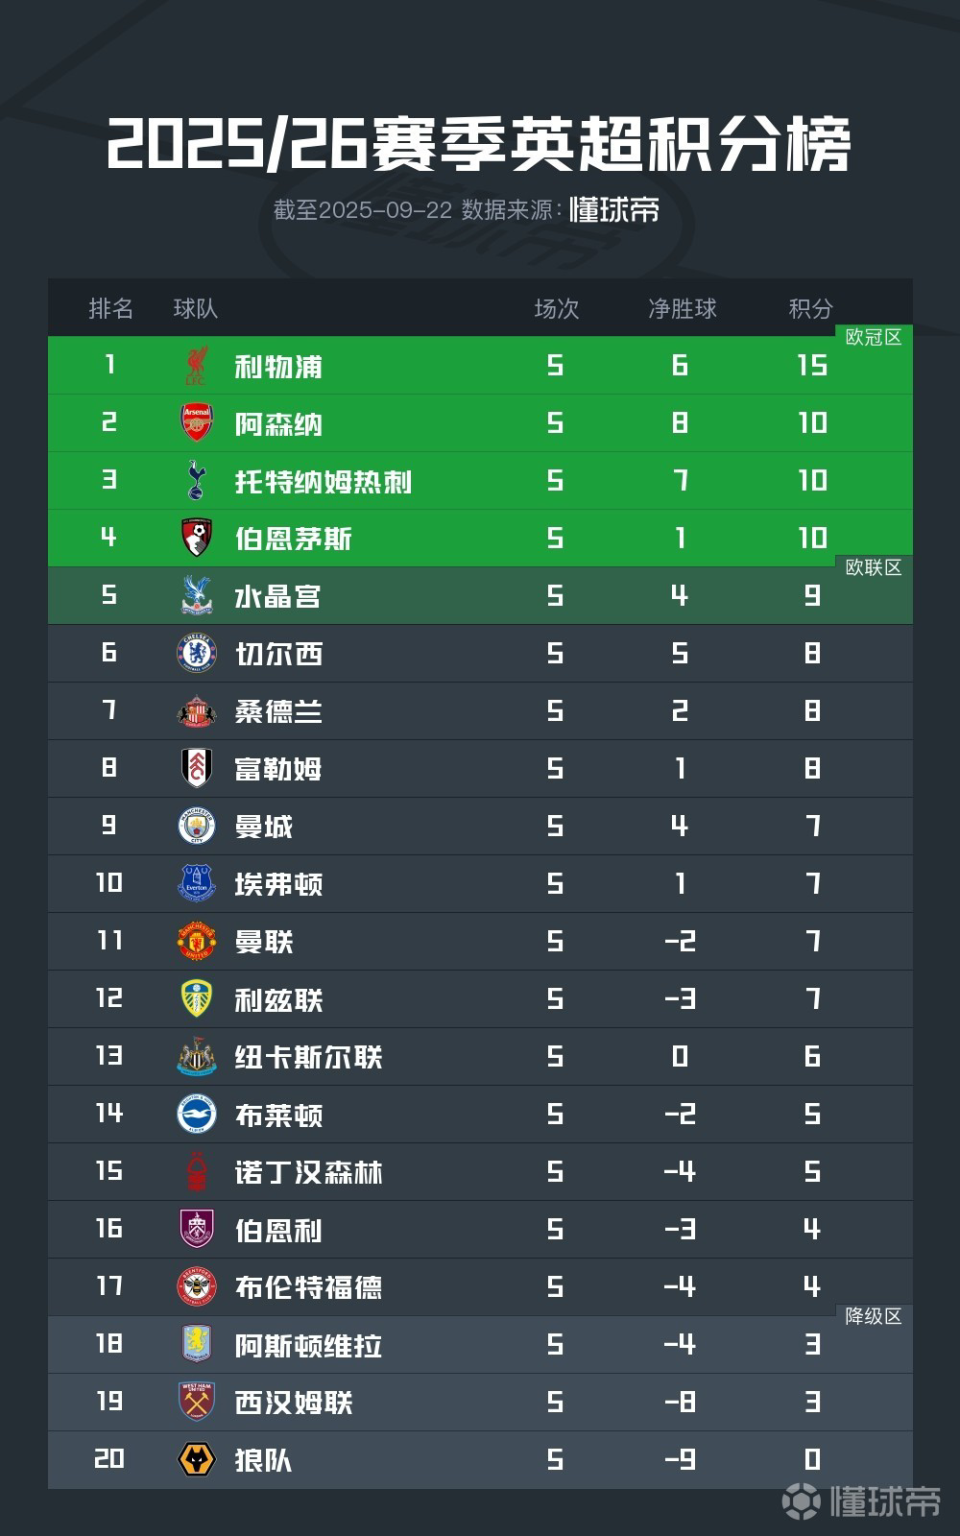Open the Manchester City crest
The width and height of the screenshot is (960, 1536).
pos(197,826)
